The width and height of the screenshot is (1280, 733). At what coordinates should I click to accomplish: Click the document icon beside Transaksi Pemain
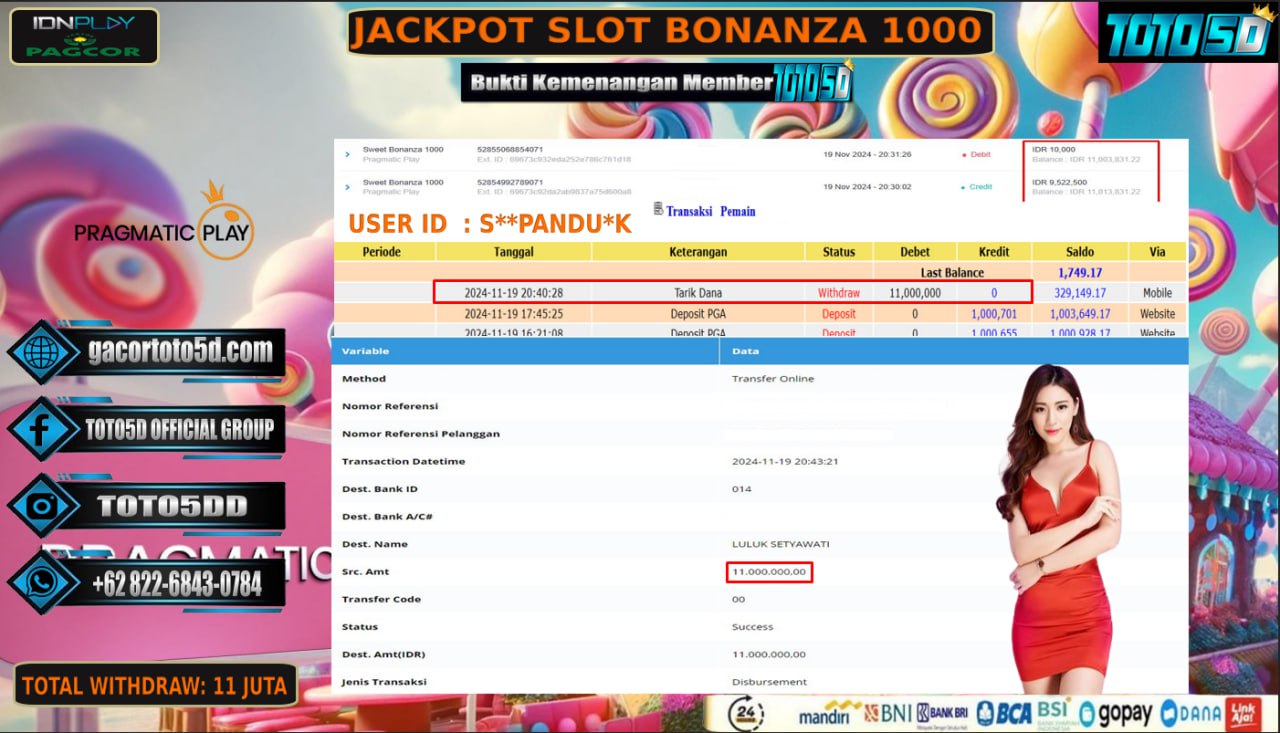658,209
